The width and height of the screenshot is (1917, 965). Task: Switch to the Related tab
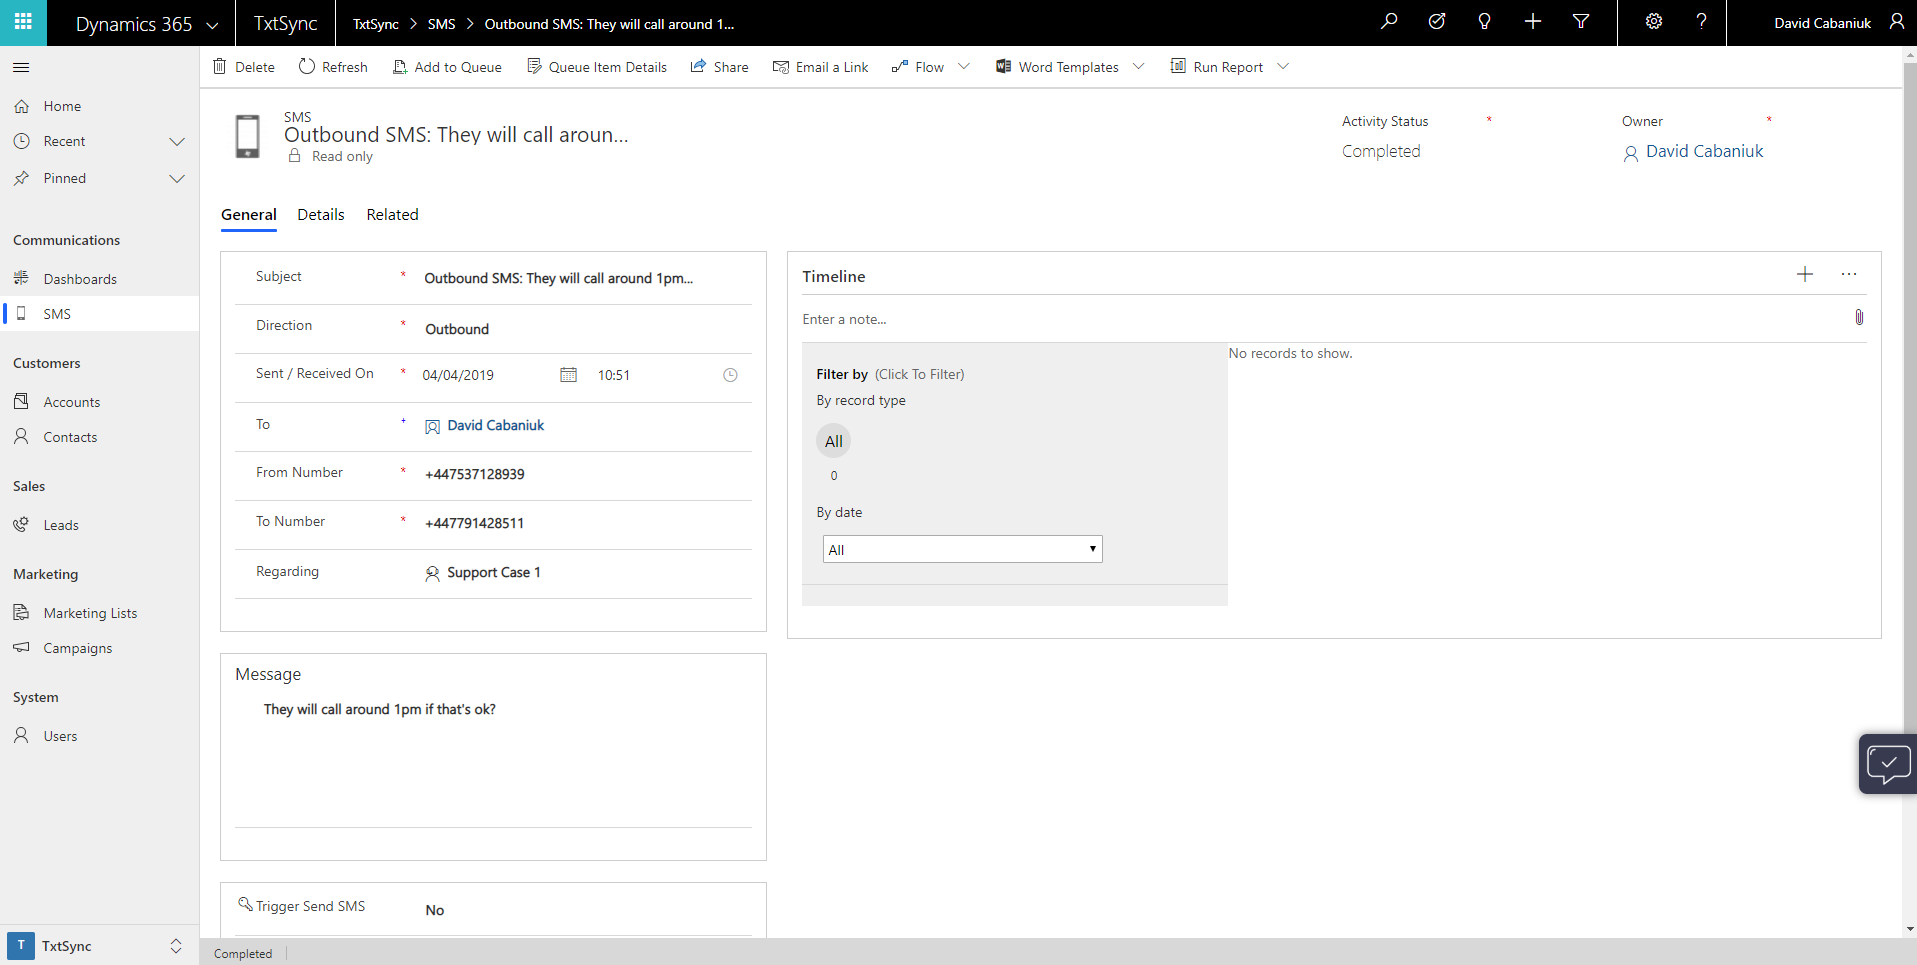click(392, 215)
